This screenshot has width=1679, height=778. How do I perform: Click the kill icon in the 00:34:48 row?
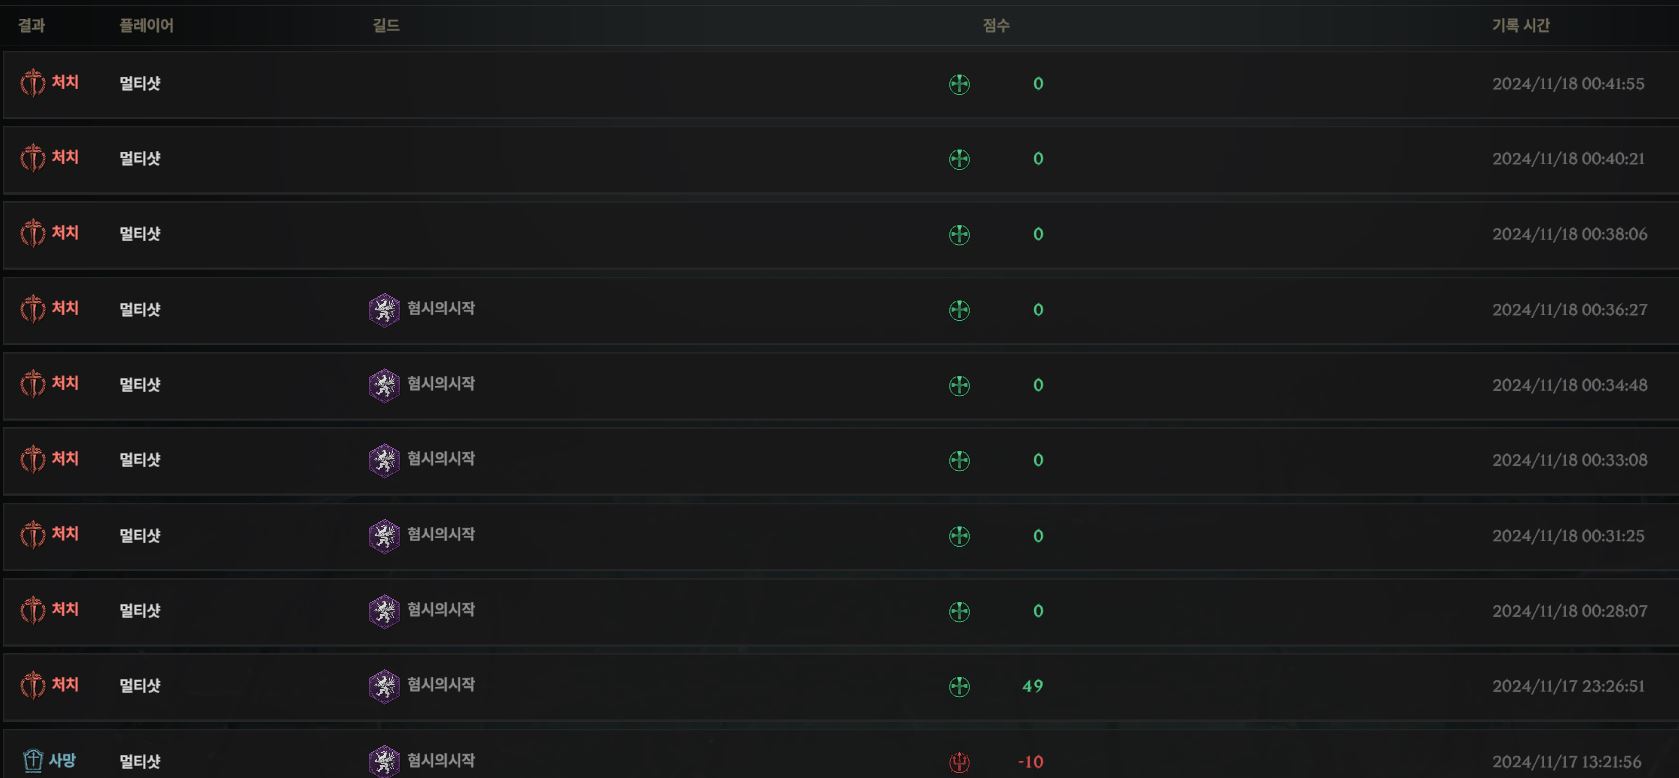33,384
